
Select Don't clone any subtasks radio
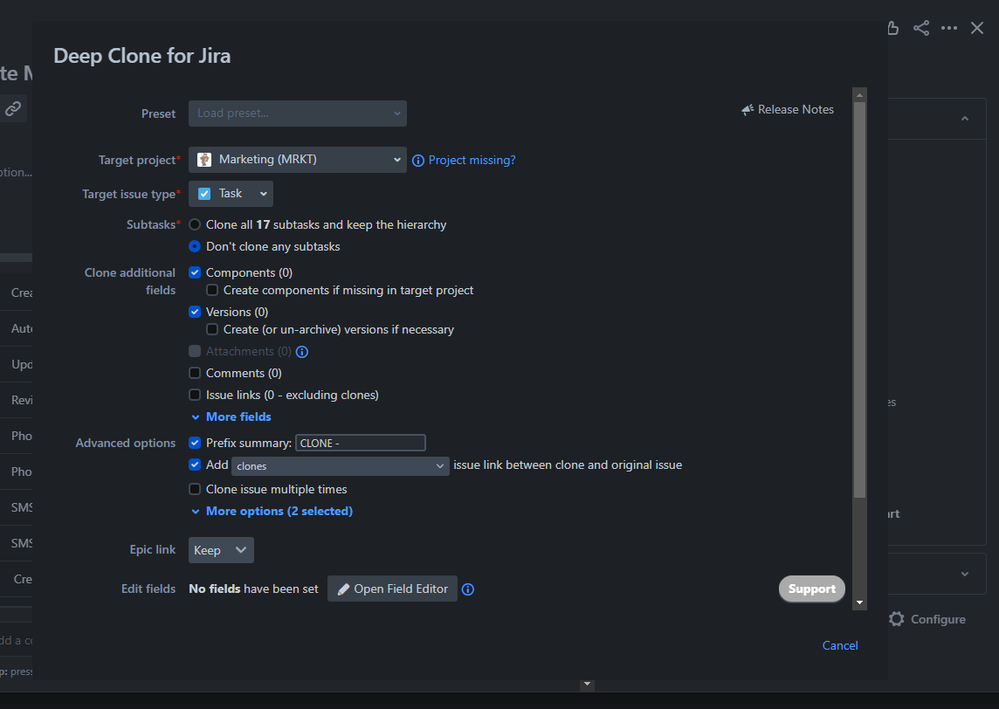coord(195,246)
